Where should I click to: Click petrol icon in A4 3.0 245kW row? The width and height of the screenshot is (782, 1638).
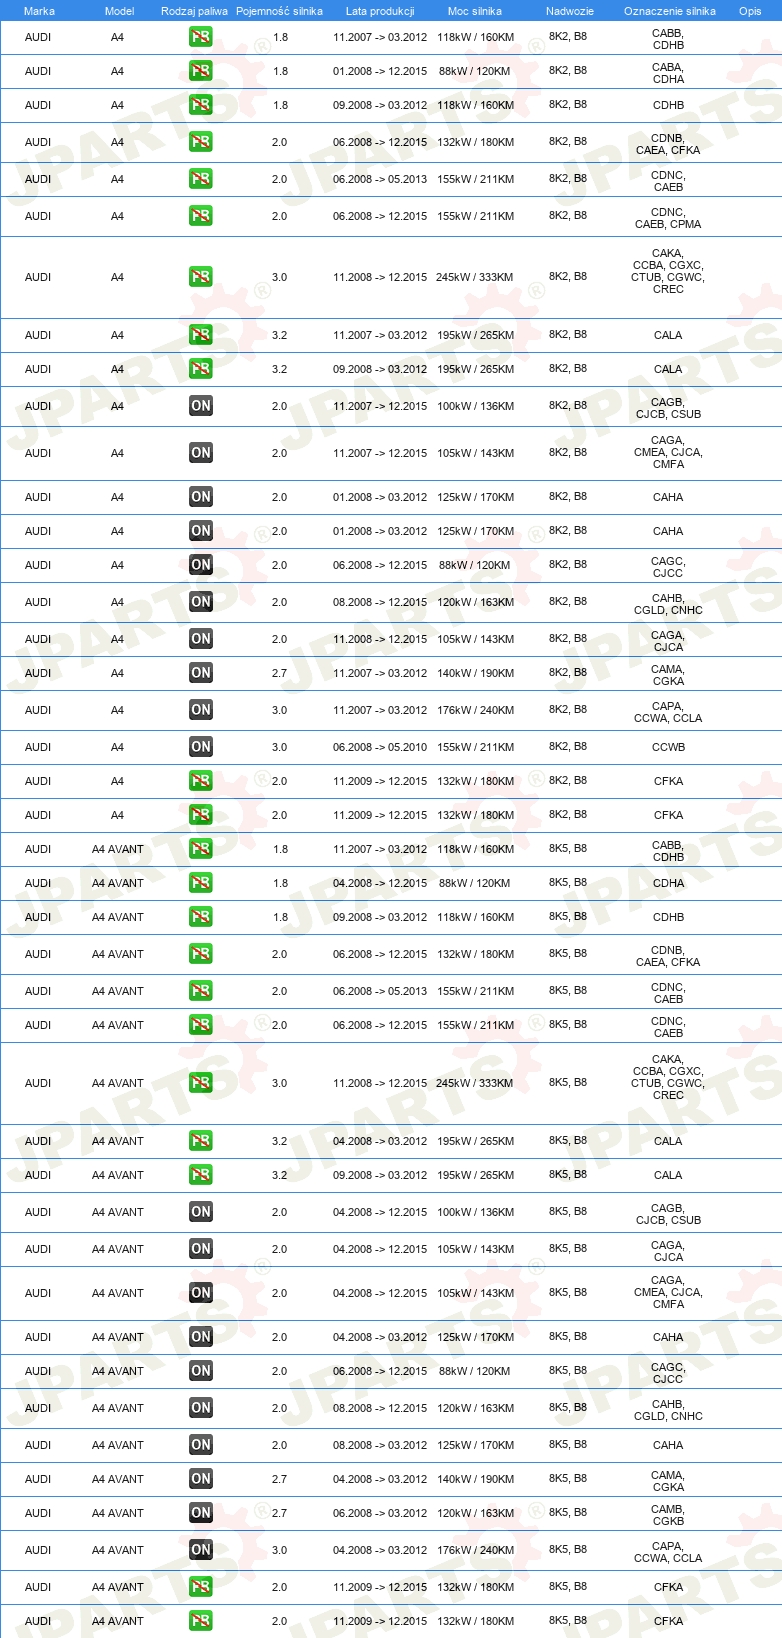click(201, 277)
